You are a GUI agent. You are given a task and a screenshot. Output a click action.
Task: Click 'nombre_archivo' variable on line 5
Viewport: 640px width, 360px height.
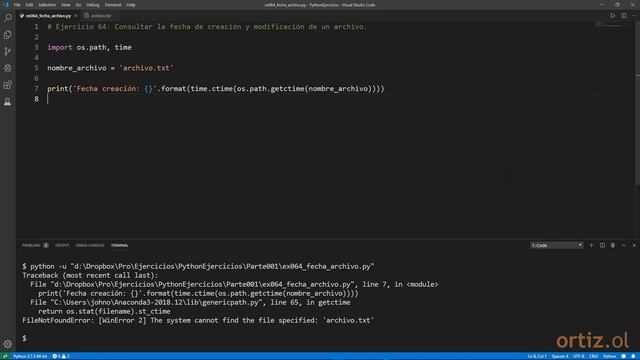(x=77, y=68)
